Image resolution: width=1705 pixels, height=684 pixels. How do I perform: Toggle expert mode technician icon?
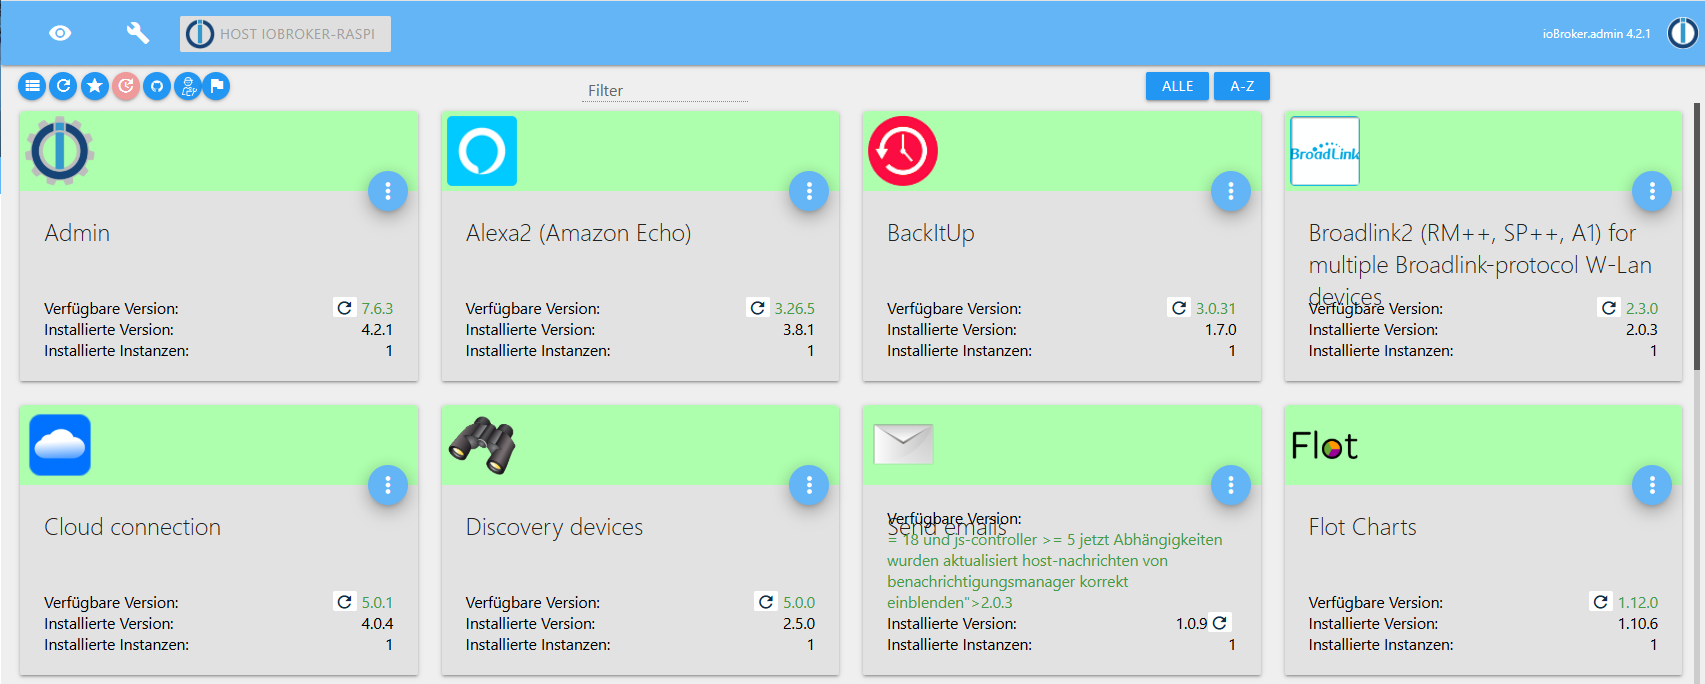pos(188,86)
